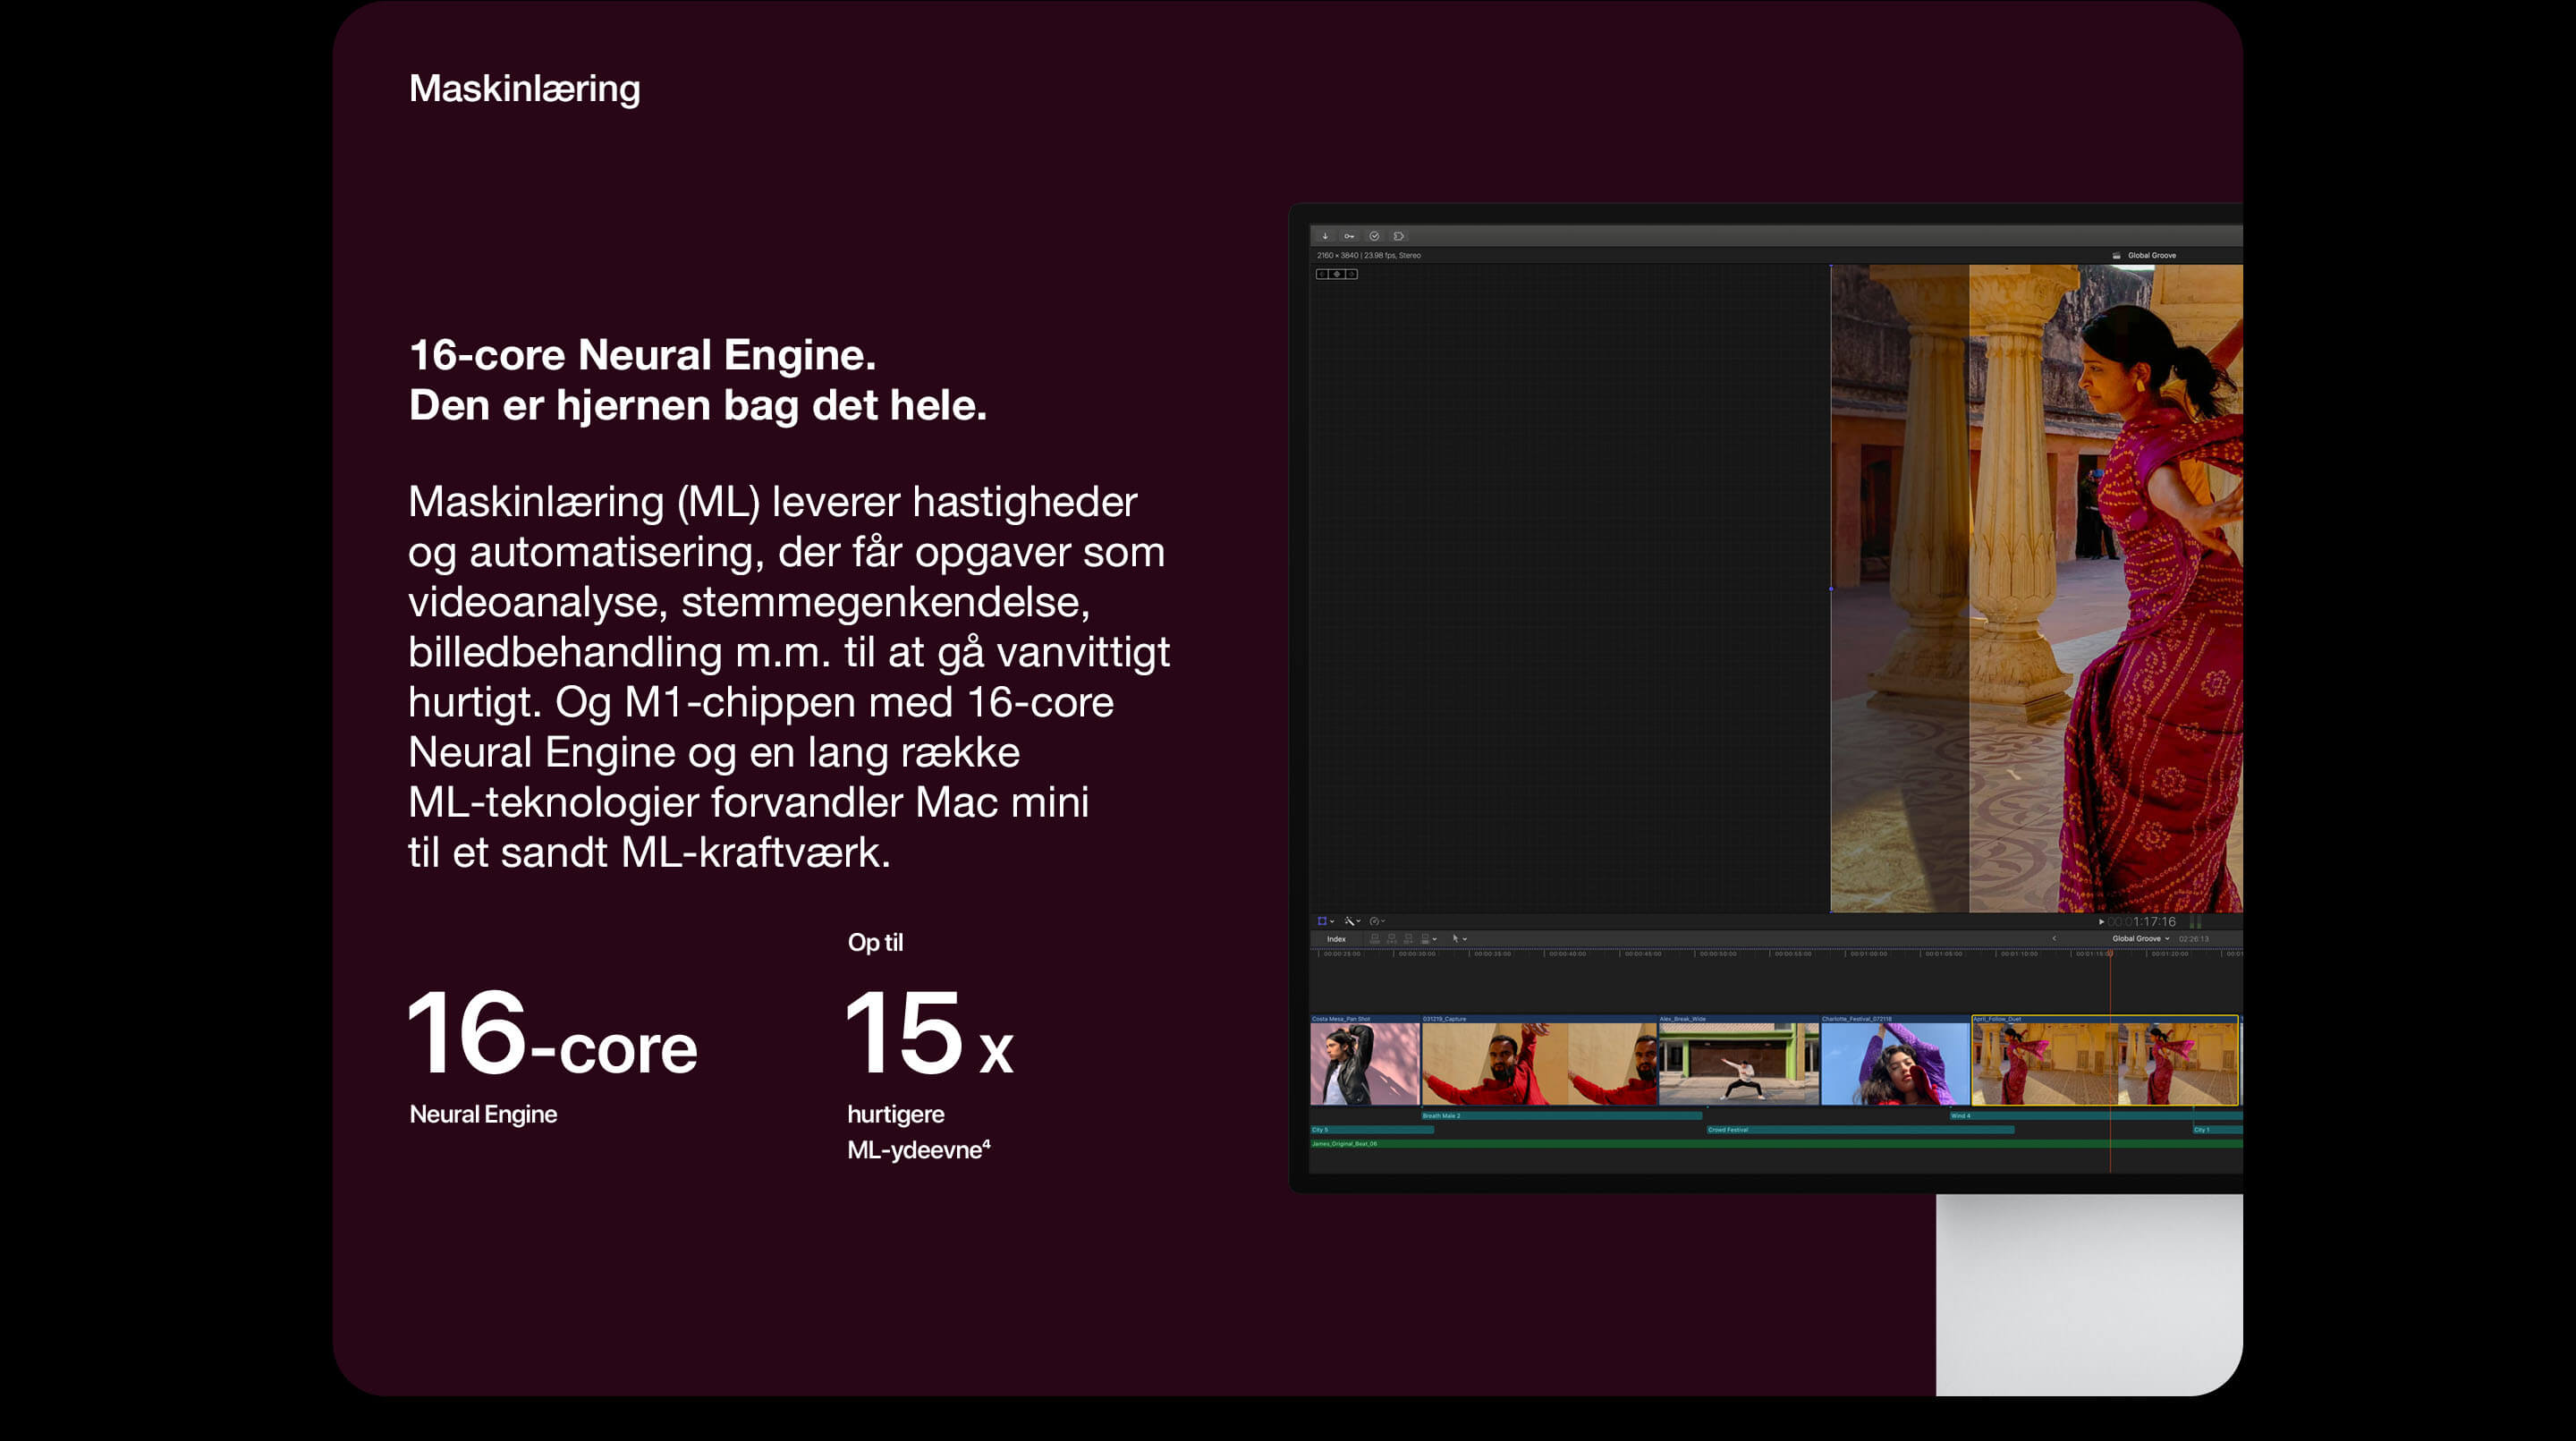
Task: Select the Wind 4 audio clip
Action: coord(2095,1115)
